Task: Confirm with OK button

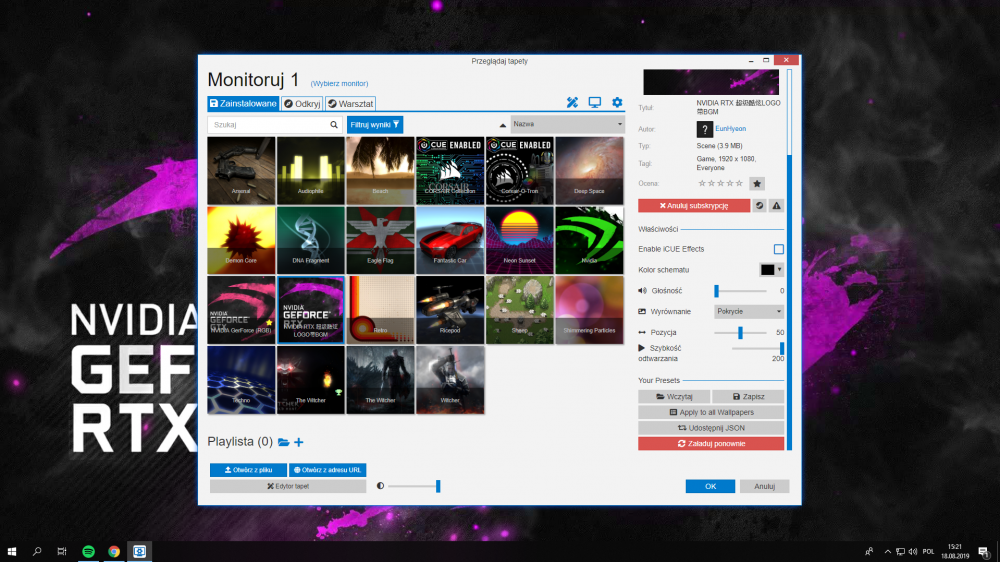Action: (x=710, y=486)
